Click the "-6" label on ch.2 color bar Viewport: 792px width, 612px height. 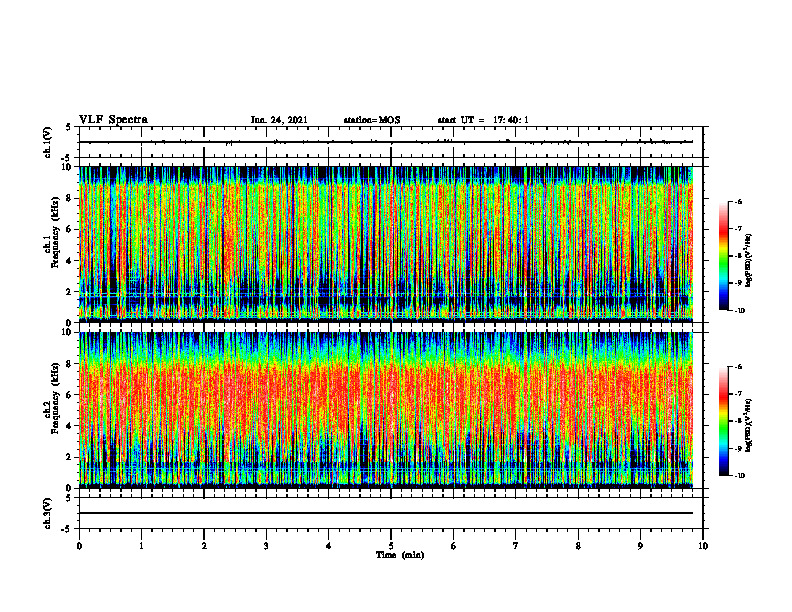click(738, 367)
